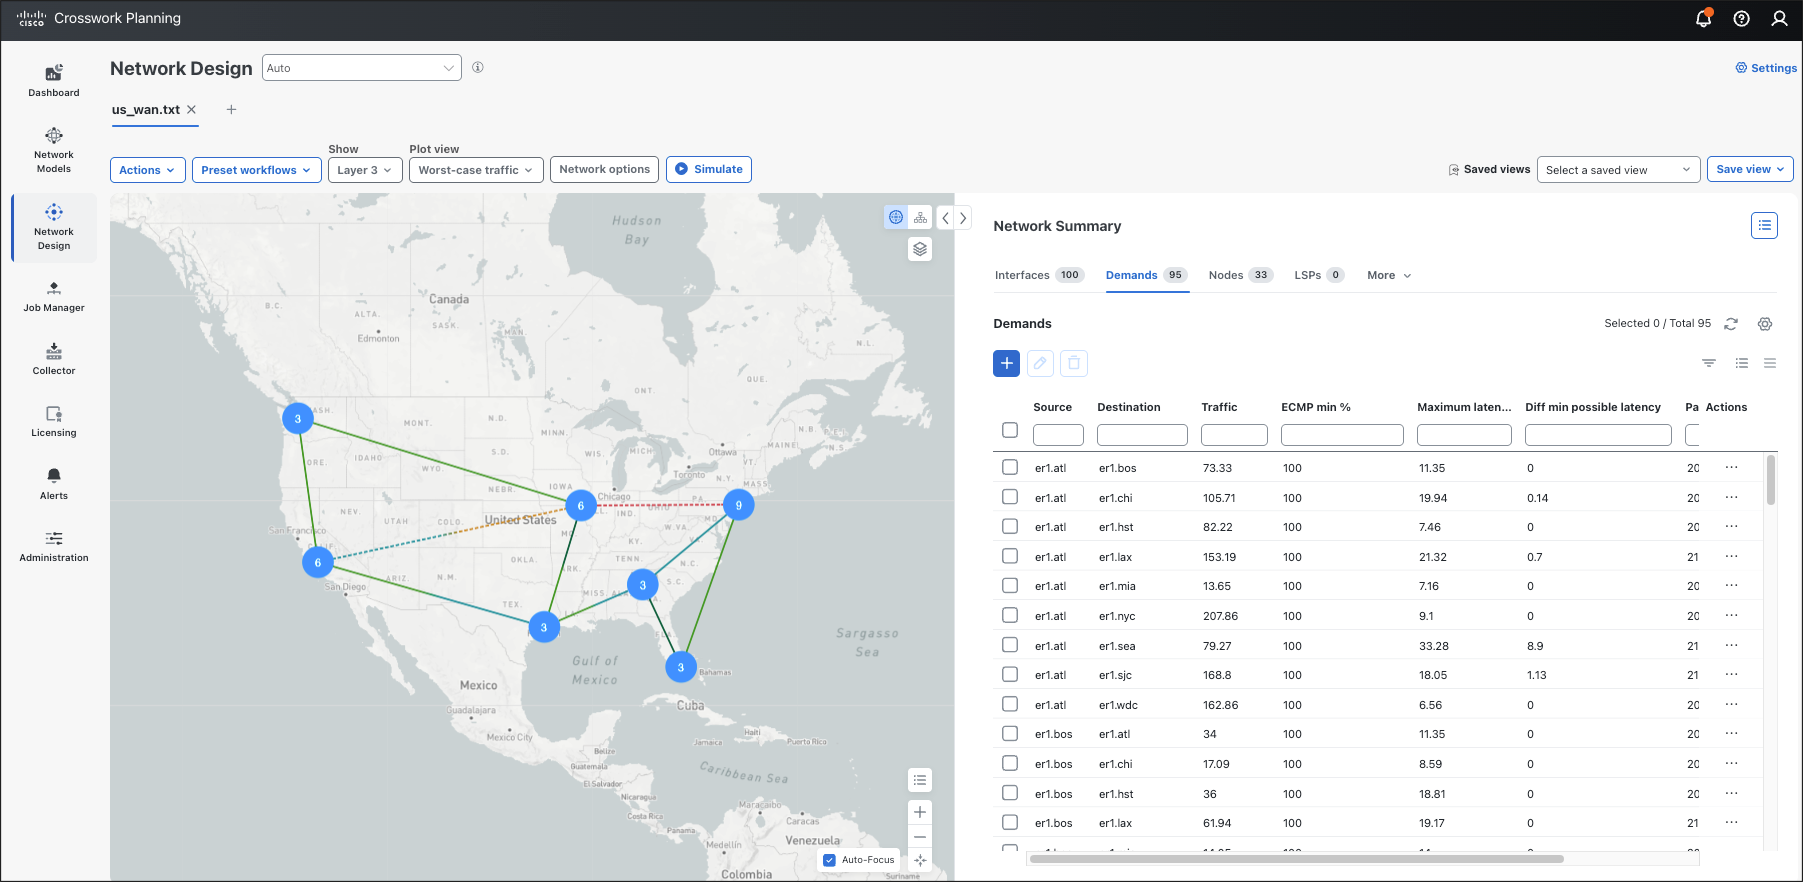The image size is (1803, 882).
Task: Open Network options
Action: coord(604,169)
